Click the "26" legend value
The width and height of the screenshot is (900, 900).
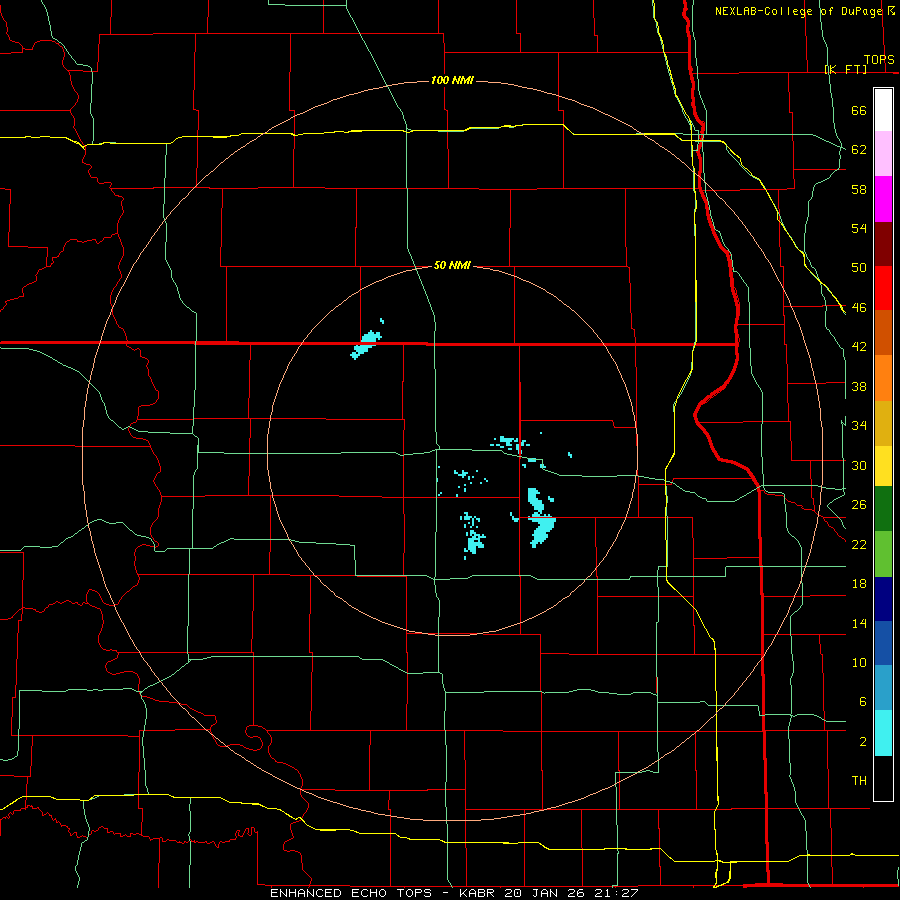click(x=859, y=505)
